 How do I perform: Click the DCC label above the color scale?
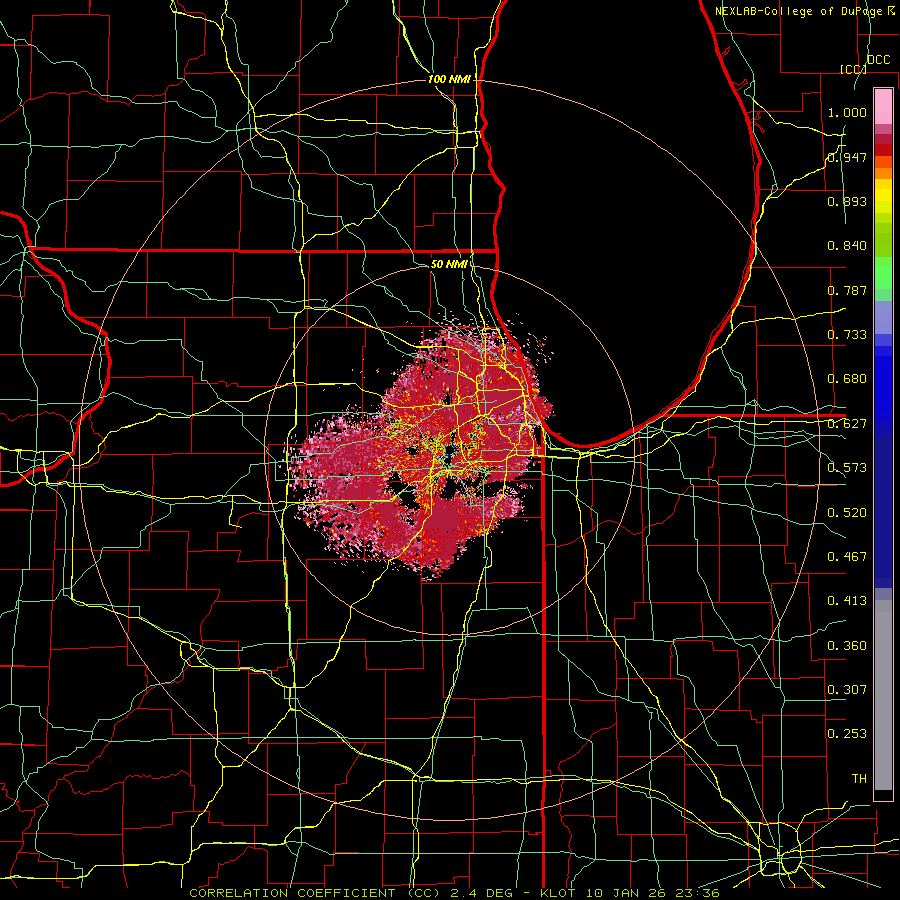click(879, 60)
